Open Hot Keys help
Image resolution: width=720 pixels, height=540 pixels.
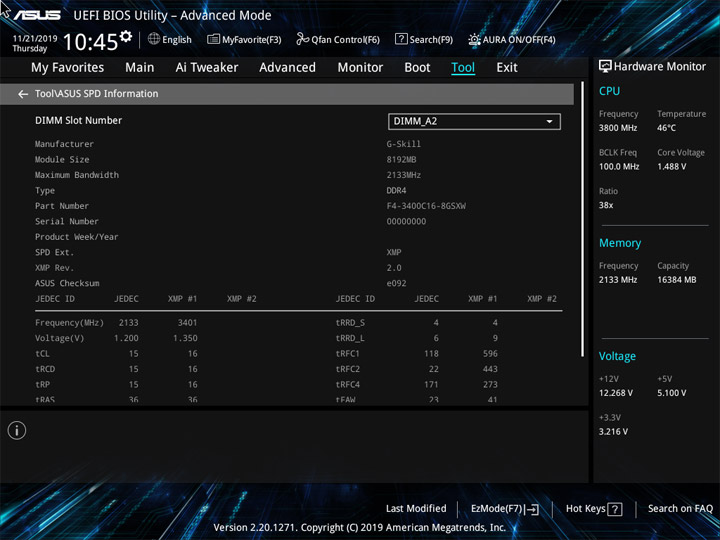(594, 509)
